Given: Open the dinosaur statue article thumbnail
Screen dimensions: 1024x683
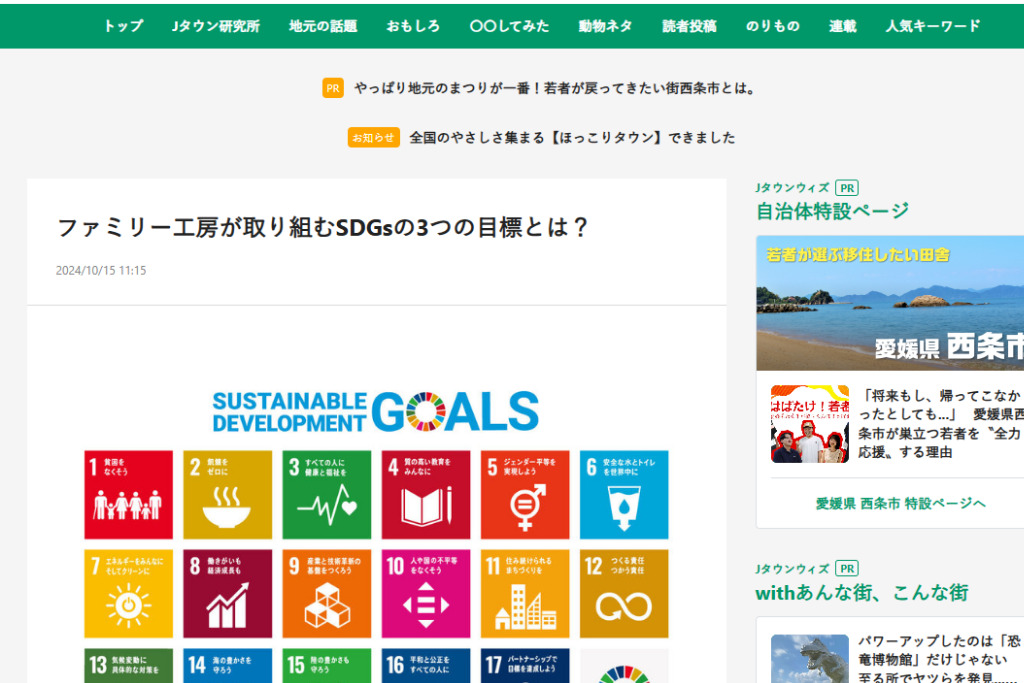Looking at the screenshot, I should pos(810,659).
